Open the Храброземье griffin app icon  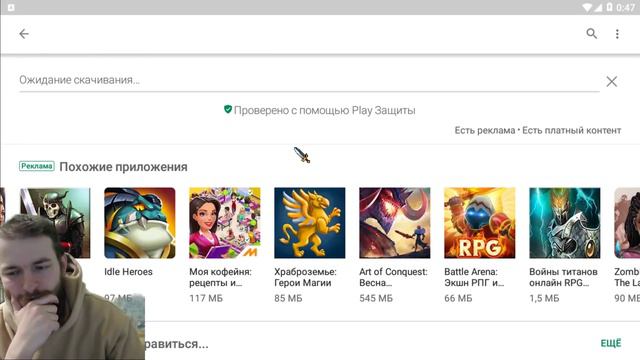tap(309, 223)
